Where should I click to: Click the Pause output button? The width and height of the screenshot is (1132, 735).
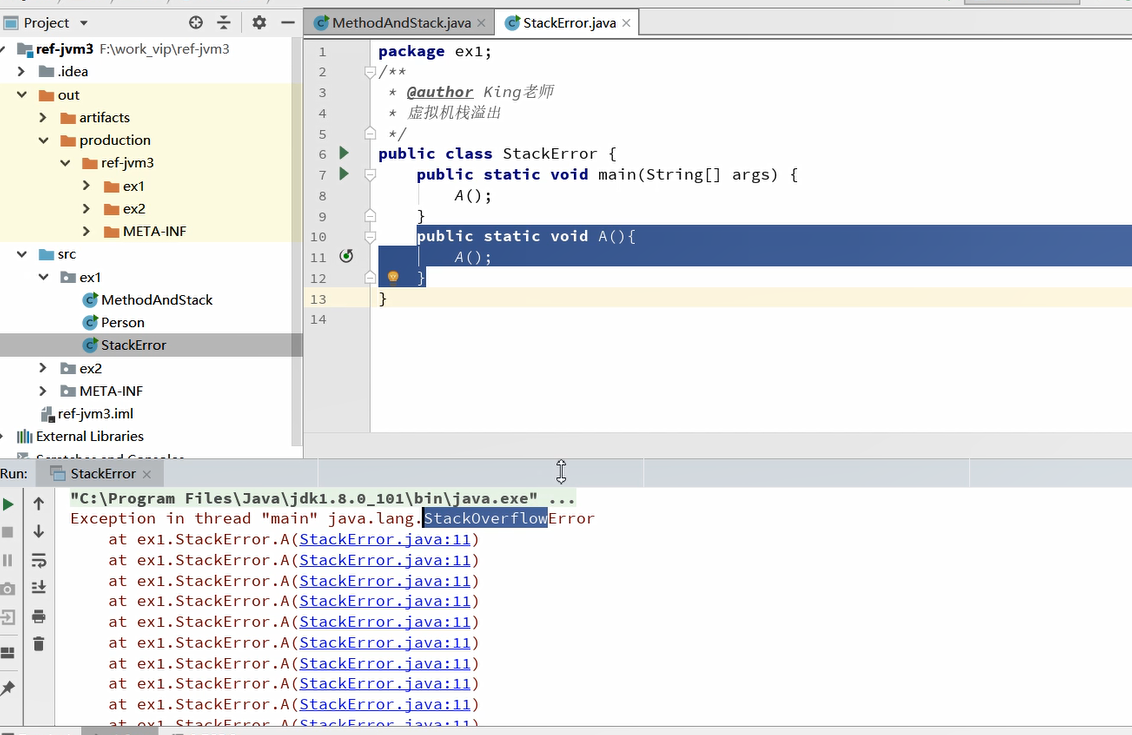tap(8, 560)
